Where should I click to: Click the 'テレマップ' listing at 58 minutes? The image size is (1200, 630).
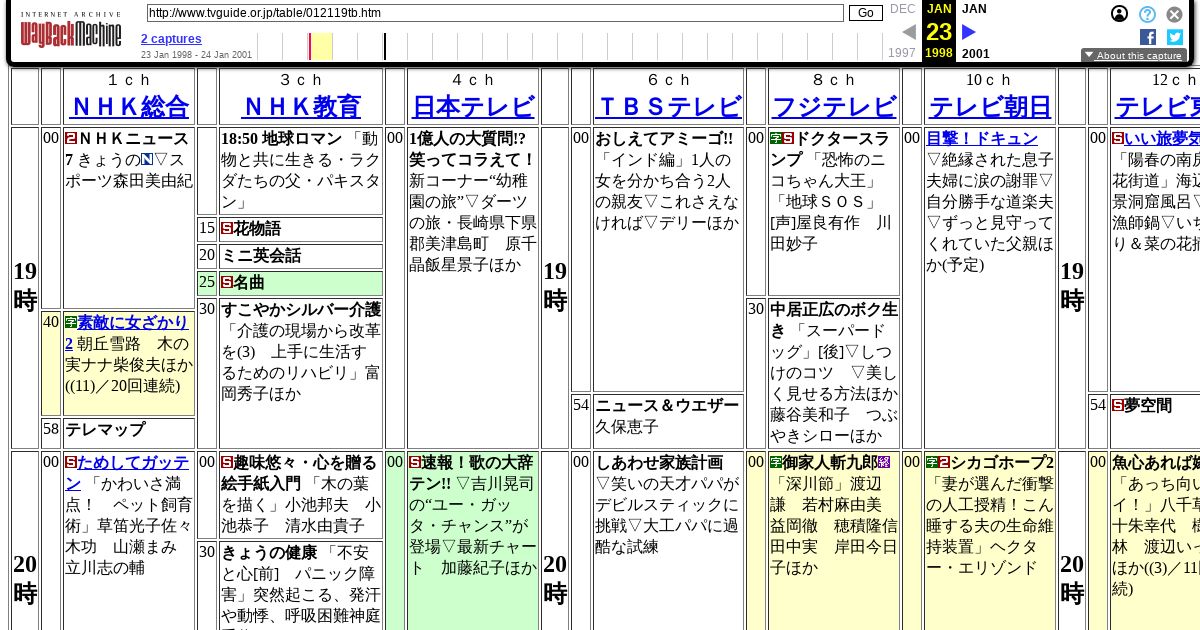pyautogui.click(x=105, y=430)
